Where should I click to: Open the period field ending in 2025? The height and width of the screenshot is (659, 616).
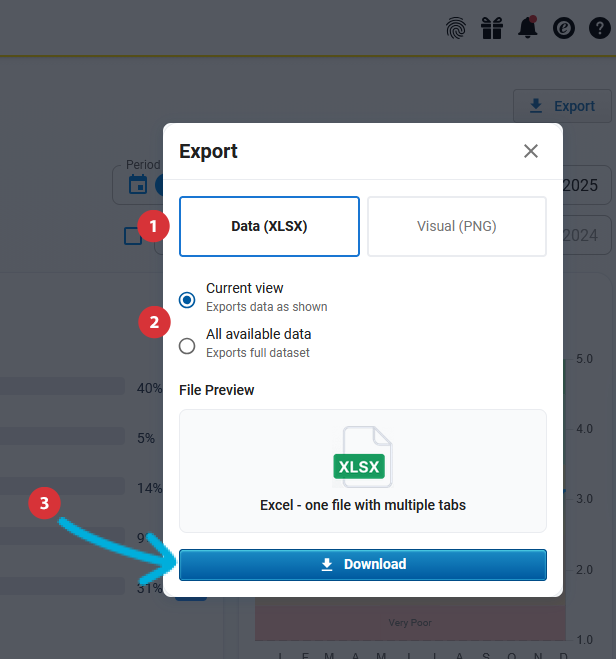pos(586,185)
